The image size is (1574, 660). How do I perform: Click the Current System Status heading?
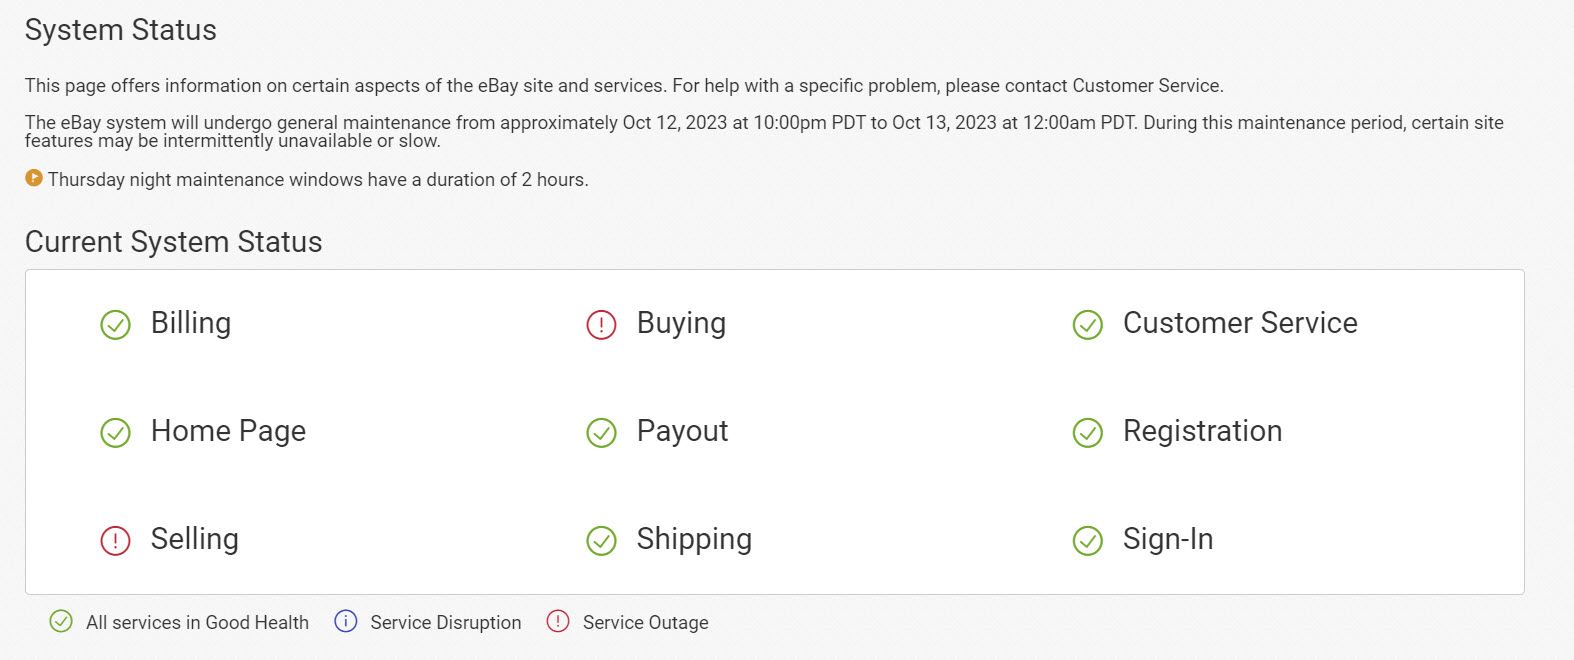[174, 242]
